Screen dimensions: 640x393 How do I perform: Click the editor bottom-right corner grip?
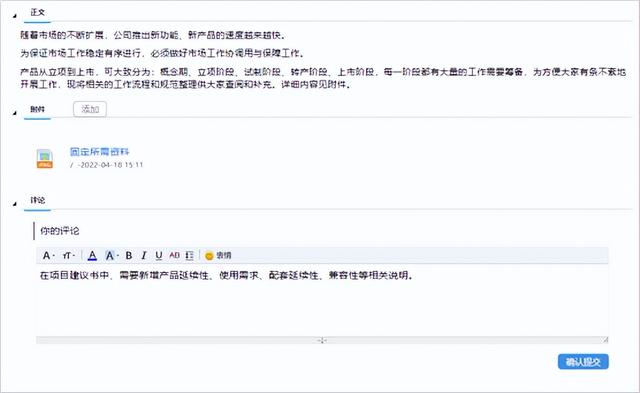click(x=605, y=340)
